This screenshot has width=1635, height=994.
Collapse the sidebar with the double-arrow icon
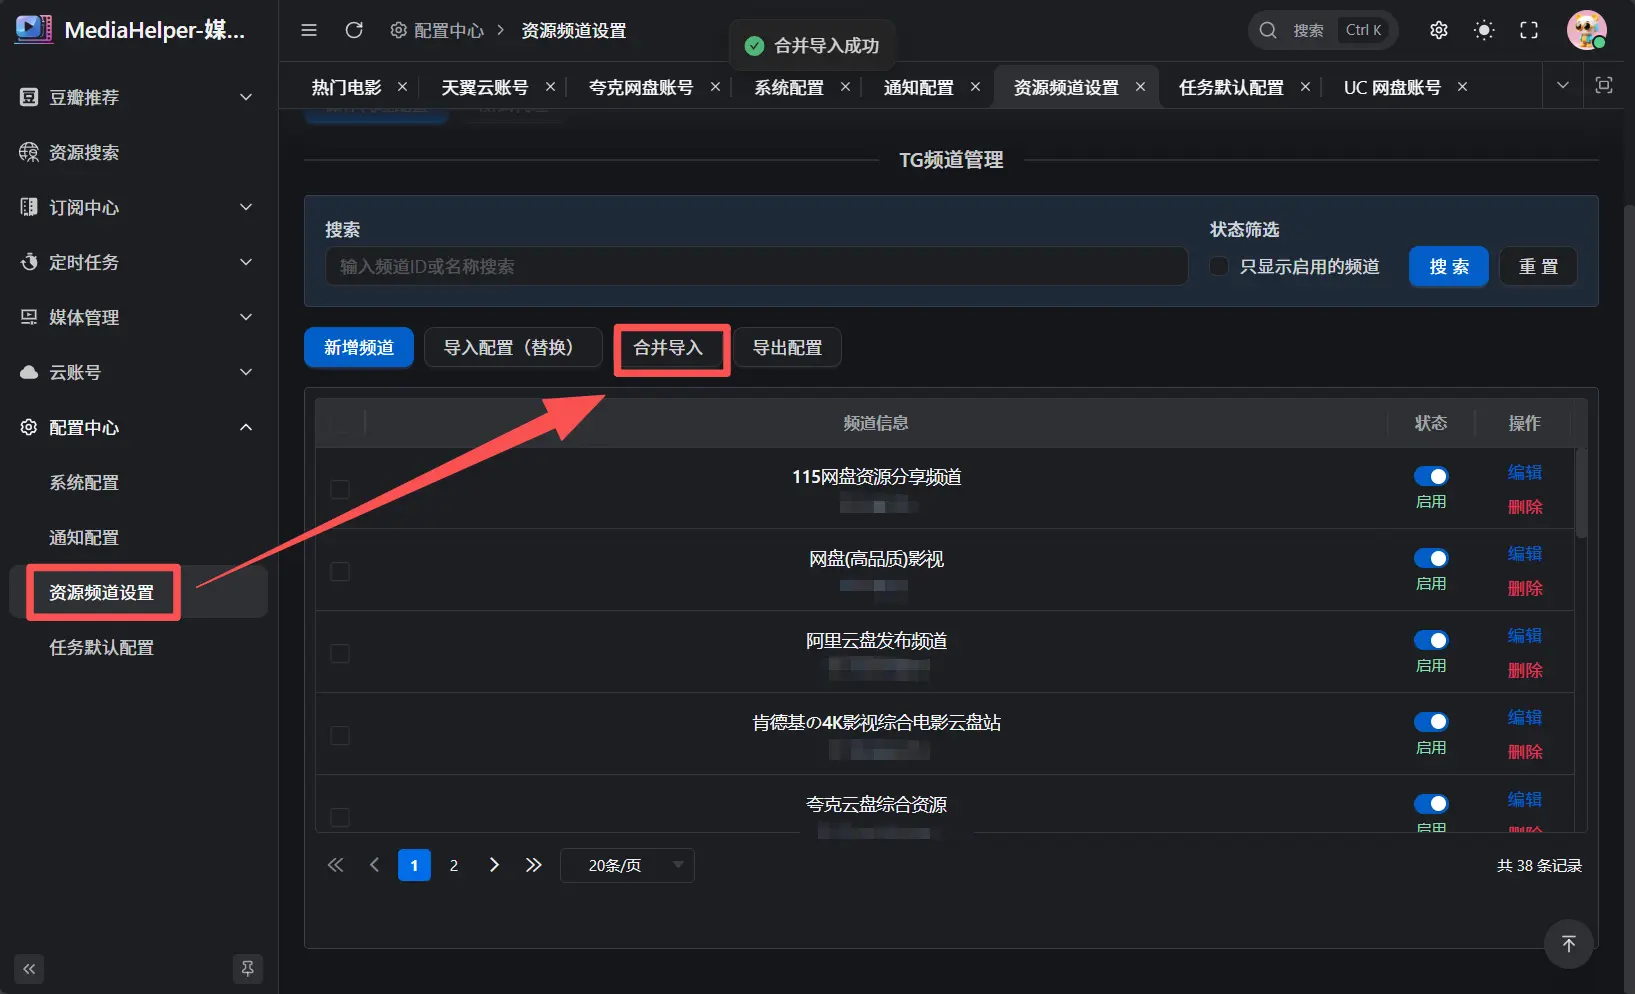[29, 969]
